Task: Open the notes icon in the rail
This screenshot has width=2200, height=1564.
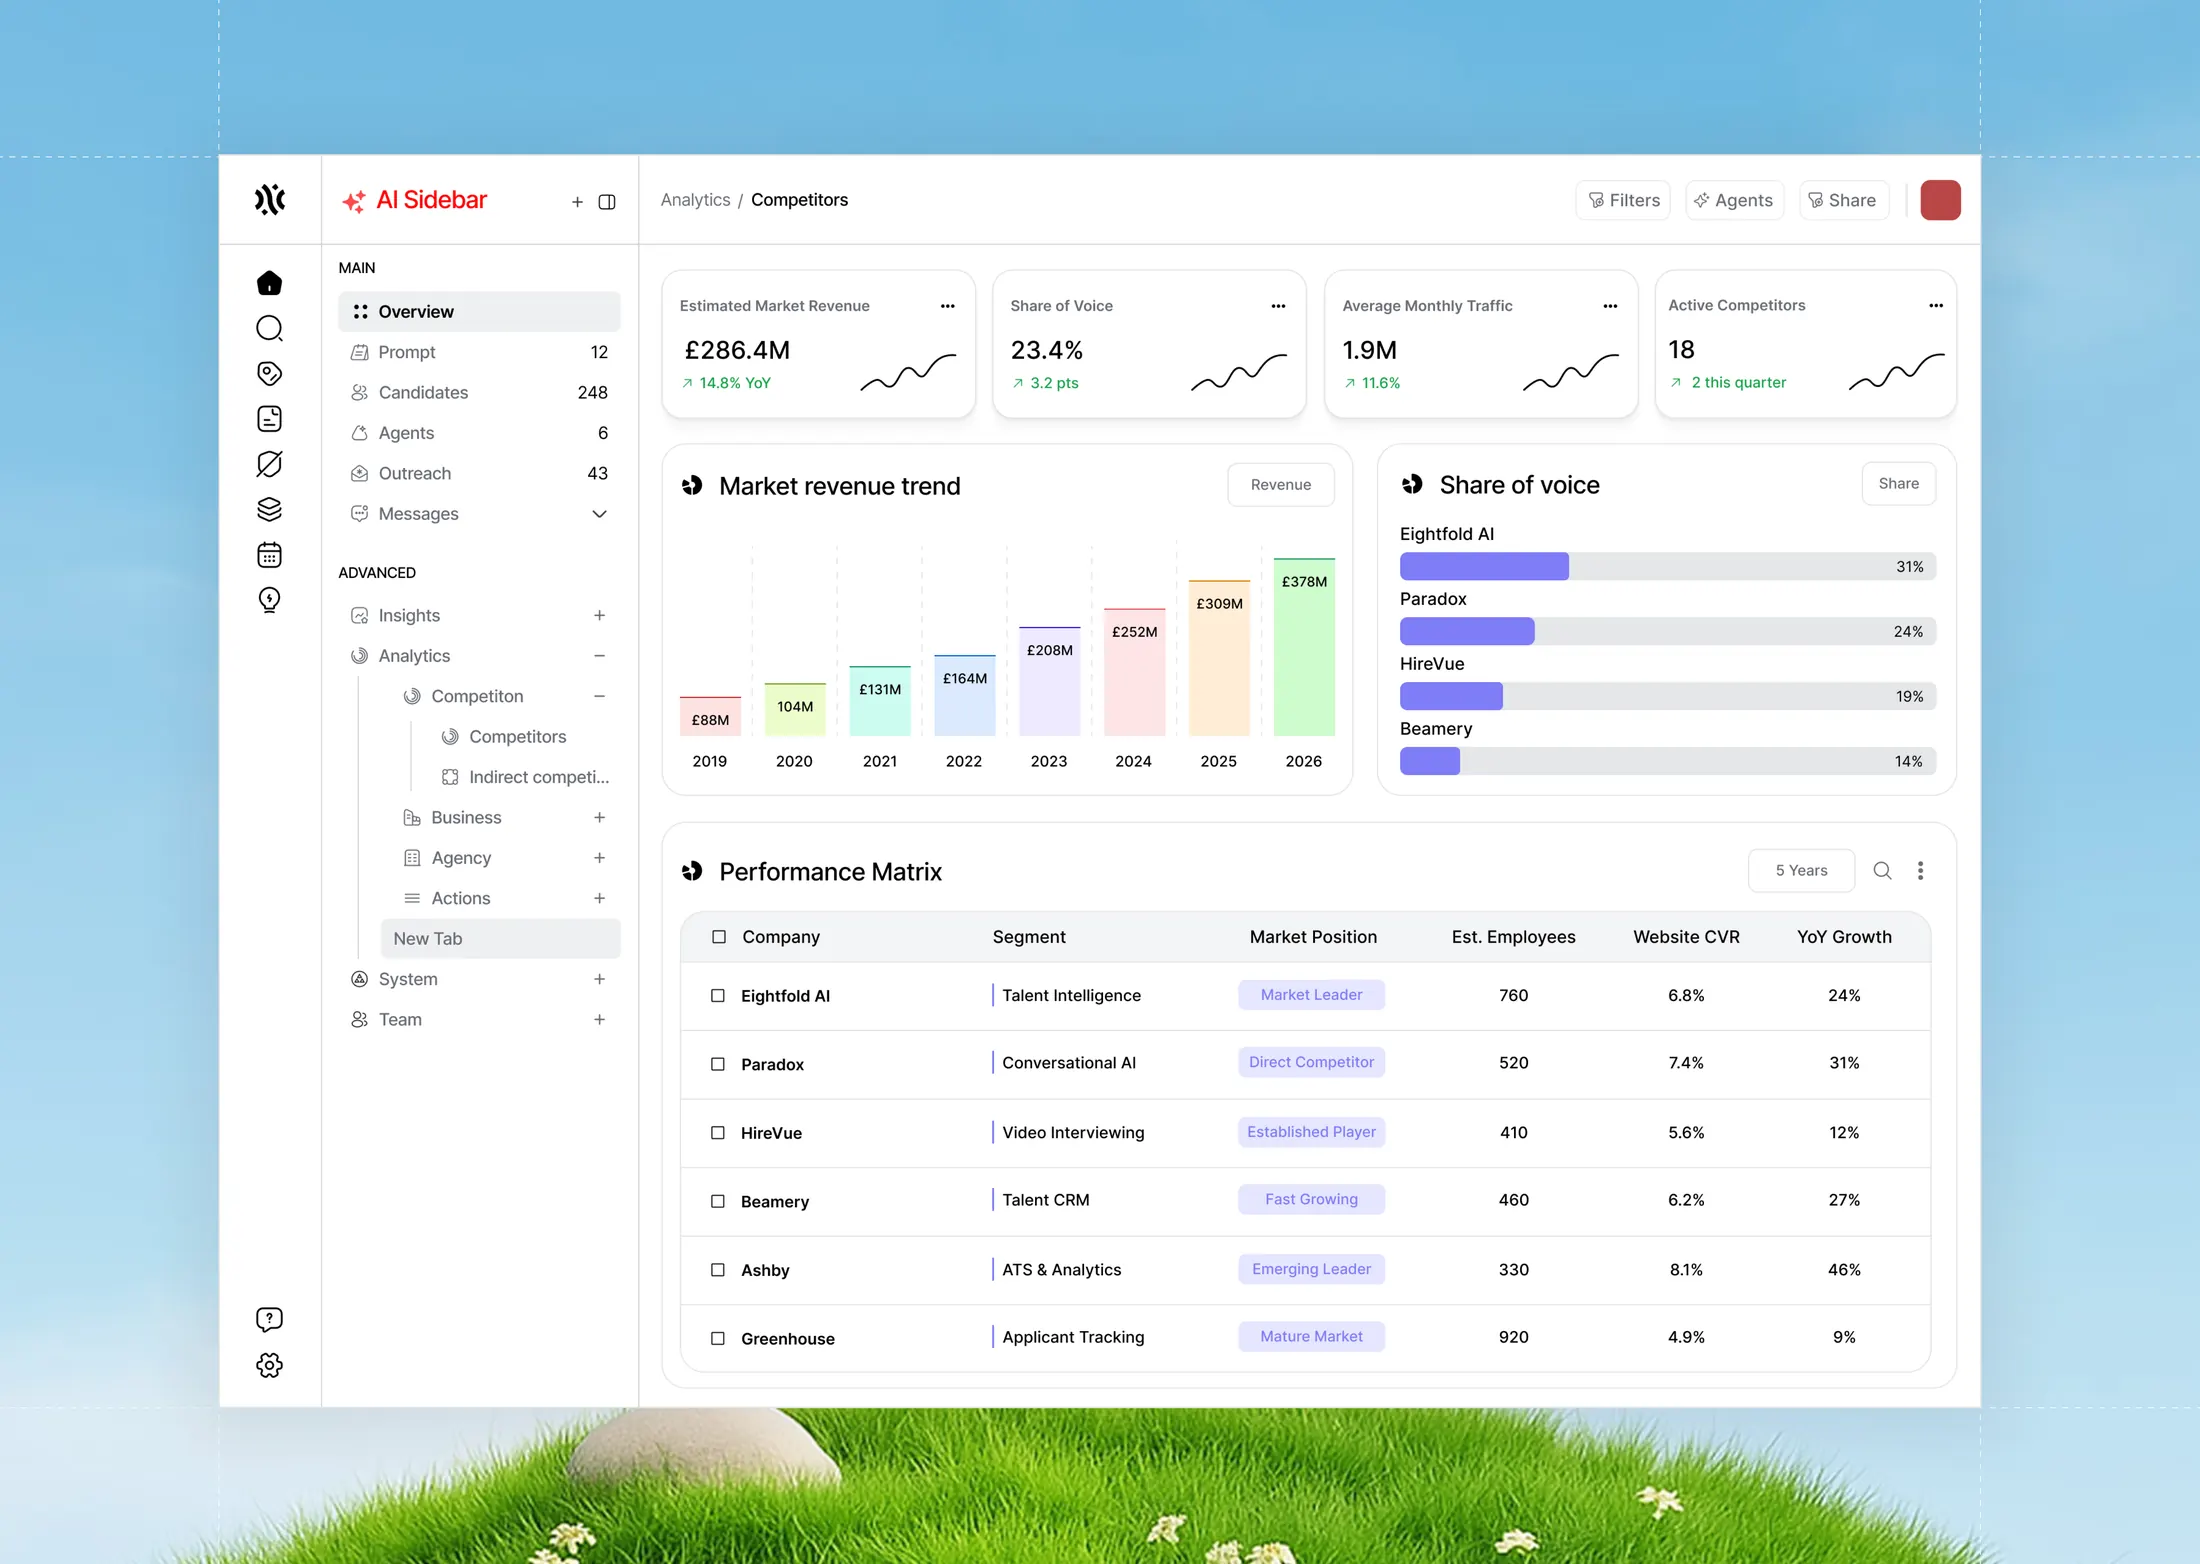Action: (270, 419)
